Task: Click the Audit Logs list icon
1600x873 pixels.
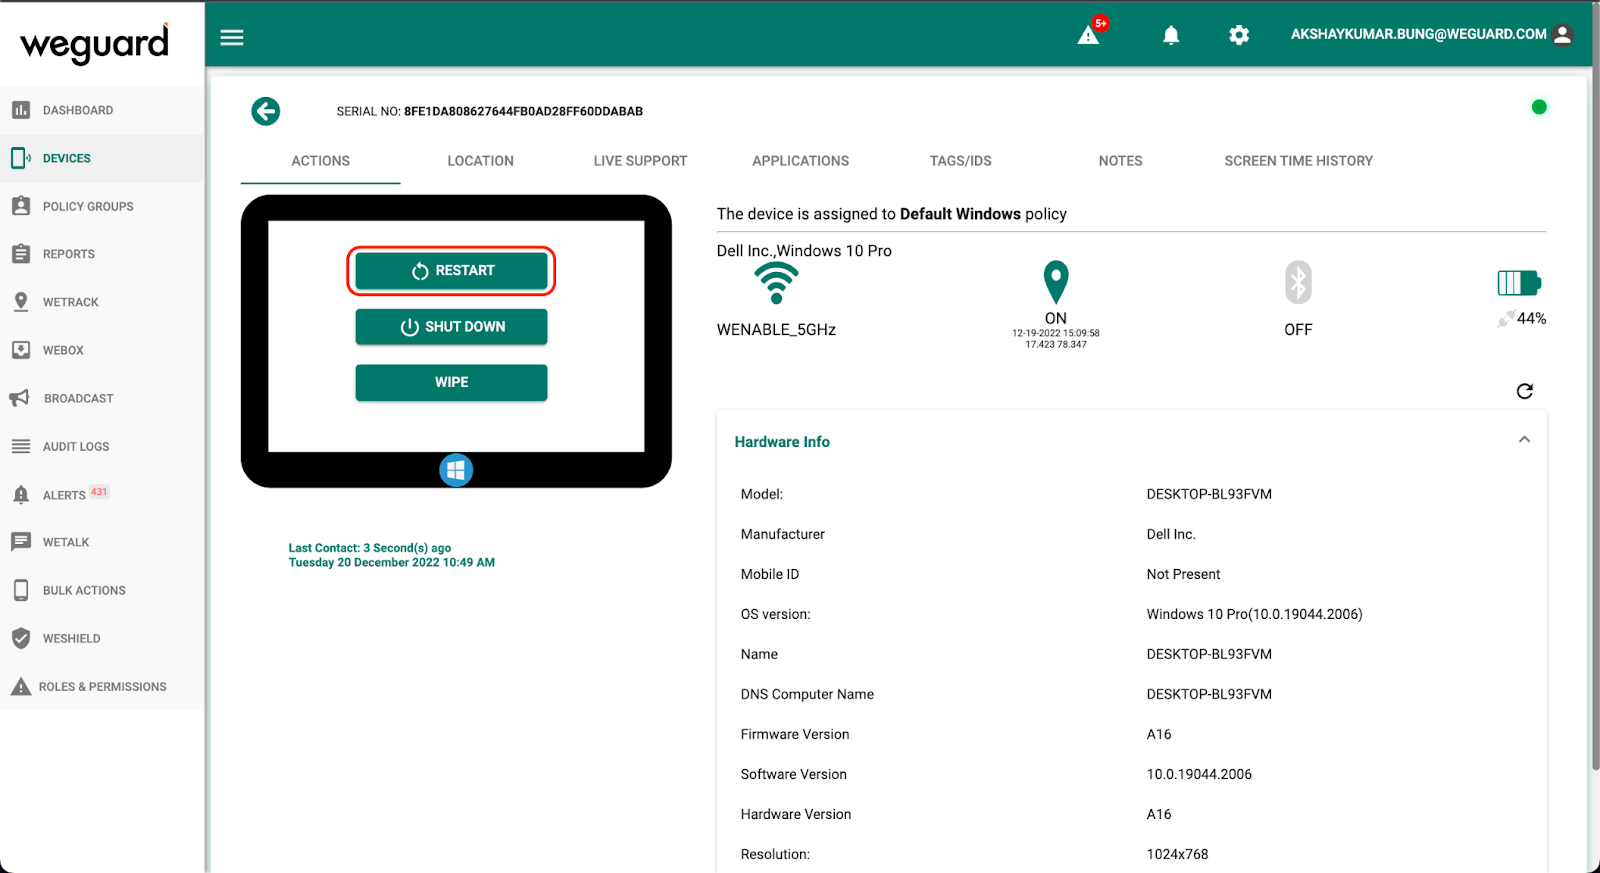Action: [x=21, y=446]
